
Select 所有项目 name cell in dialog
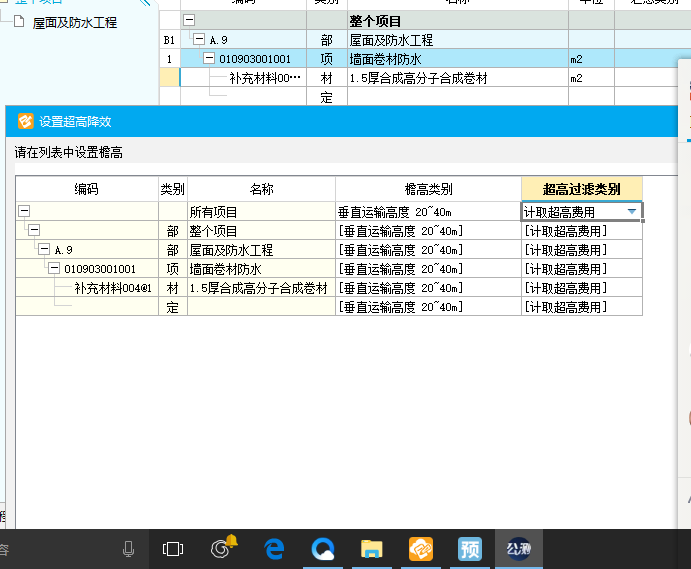point(261,212)
